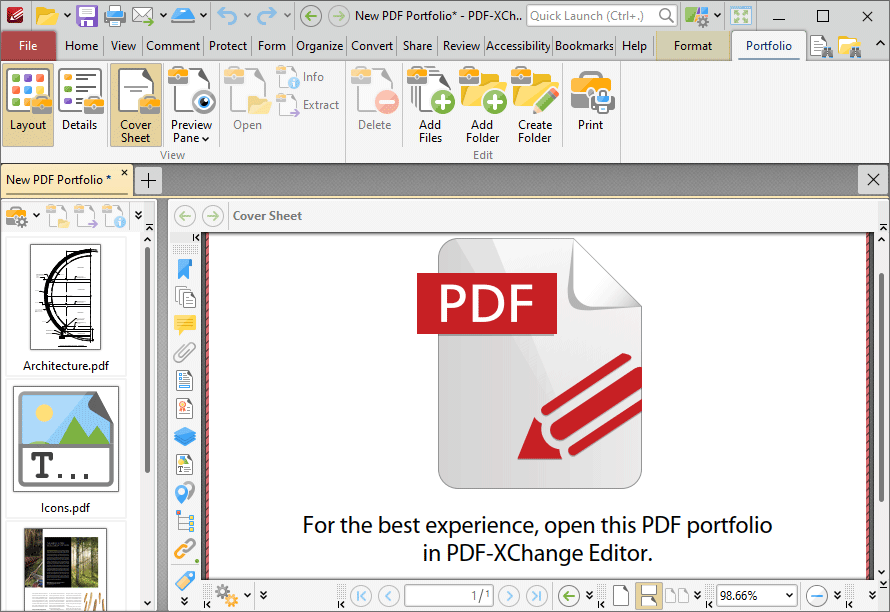Expand the Undo history dropdown arrow
890x612 pixels.
247,15
